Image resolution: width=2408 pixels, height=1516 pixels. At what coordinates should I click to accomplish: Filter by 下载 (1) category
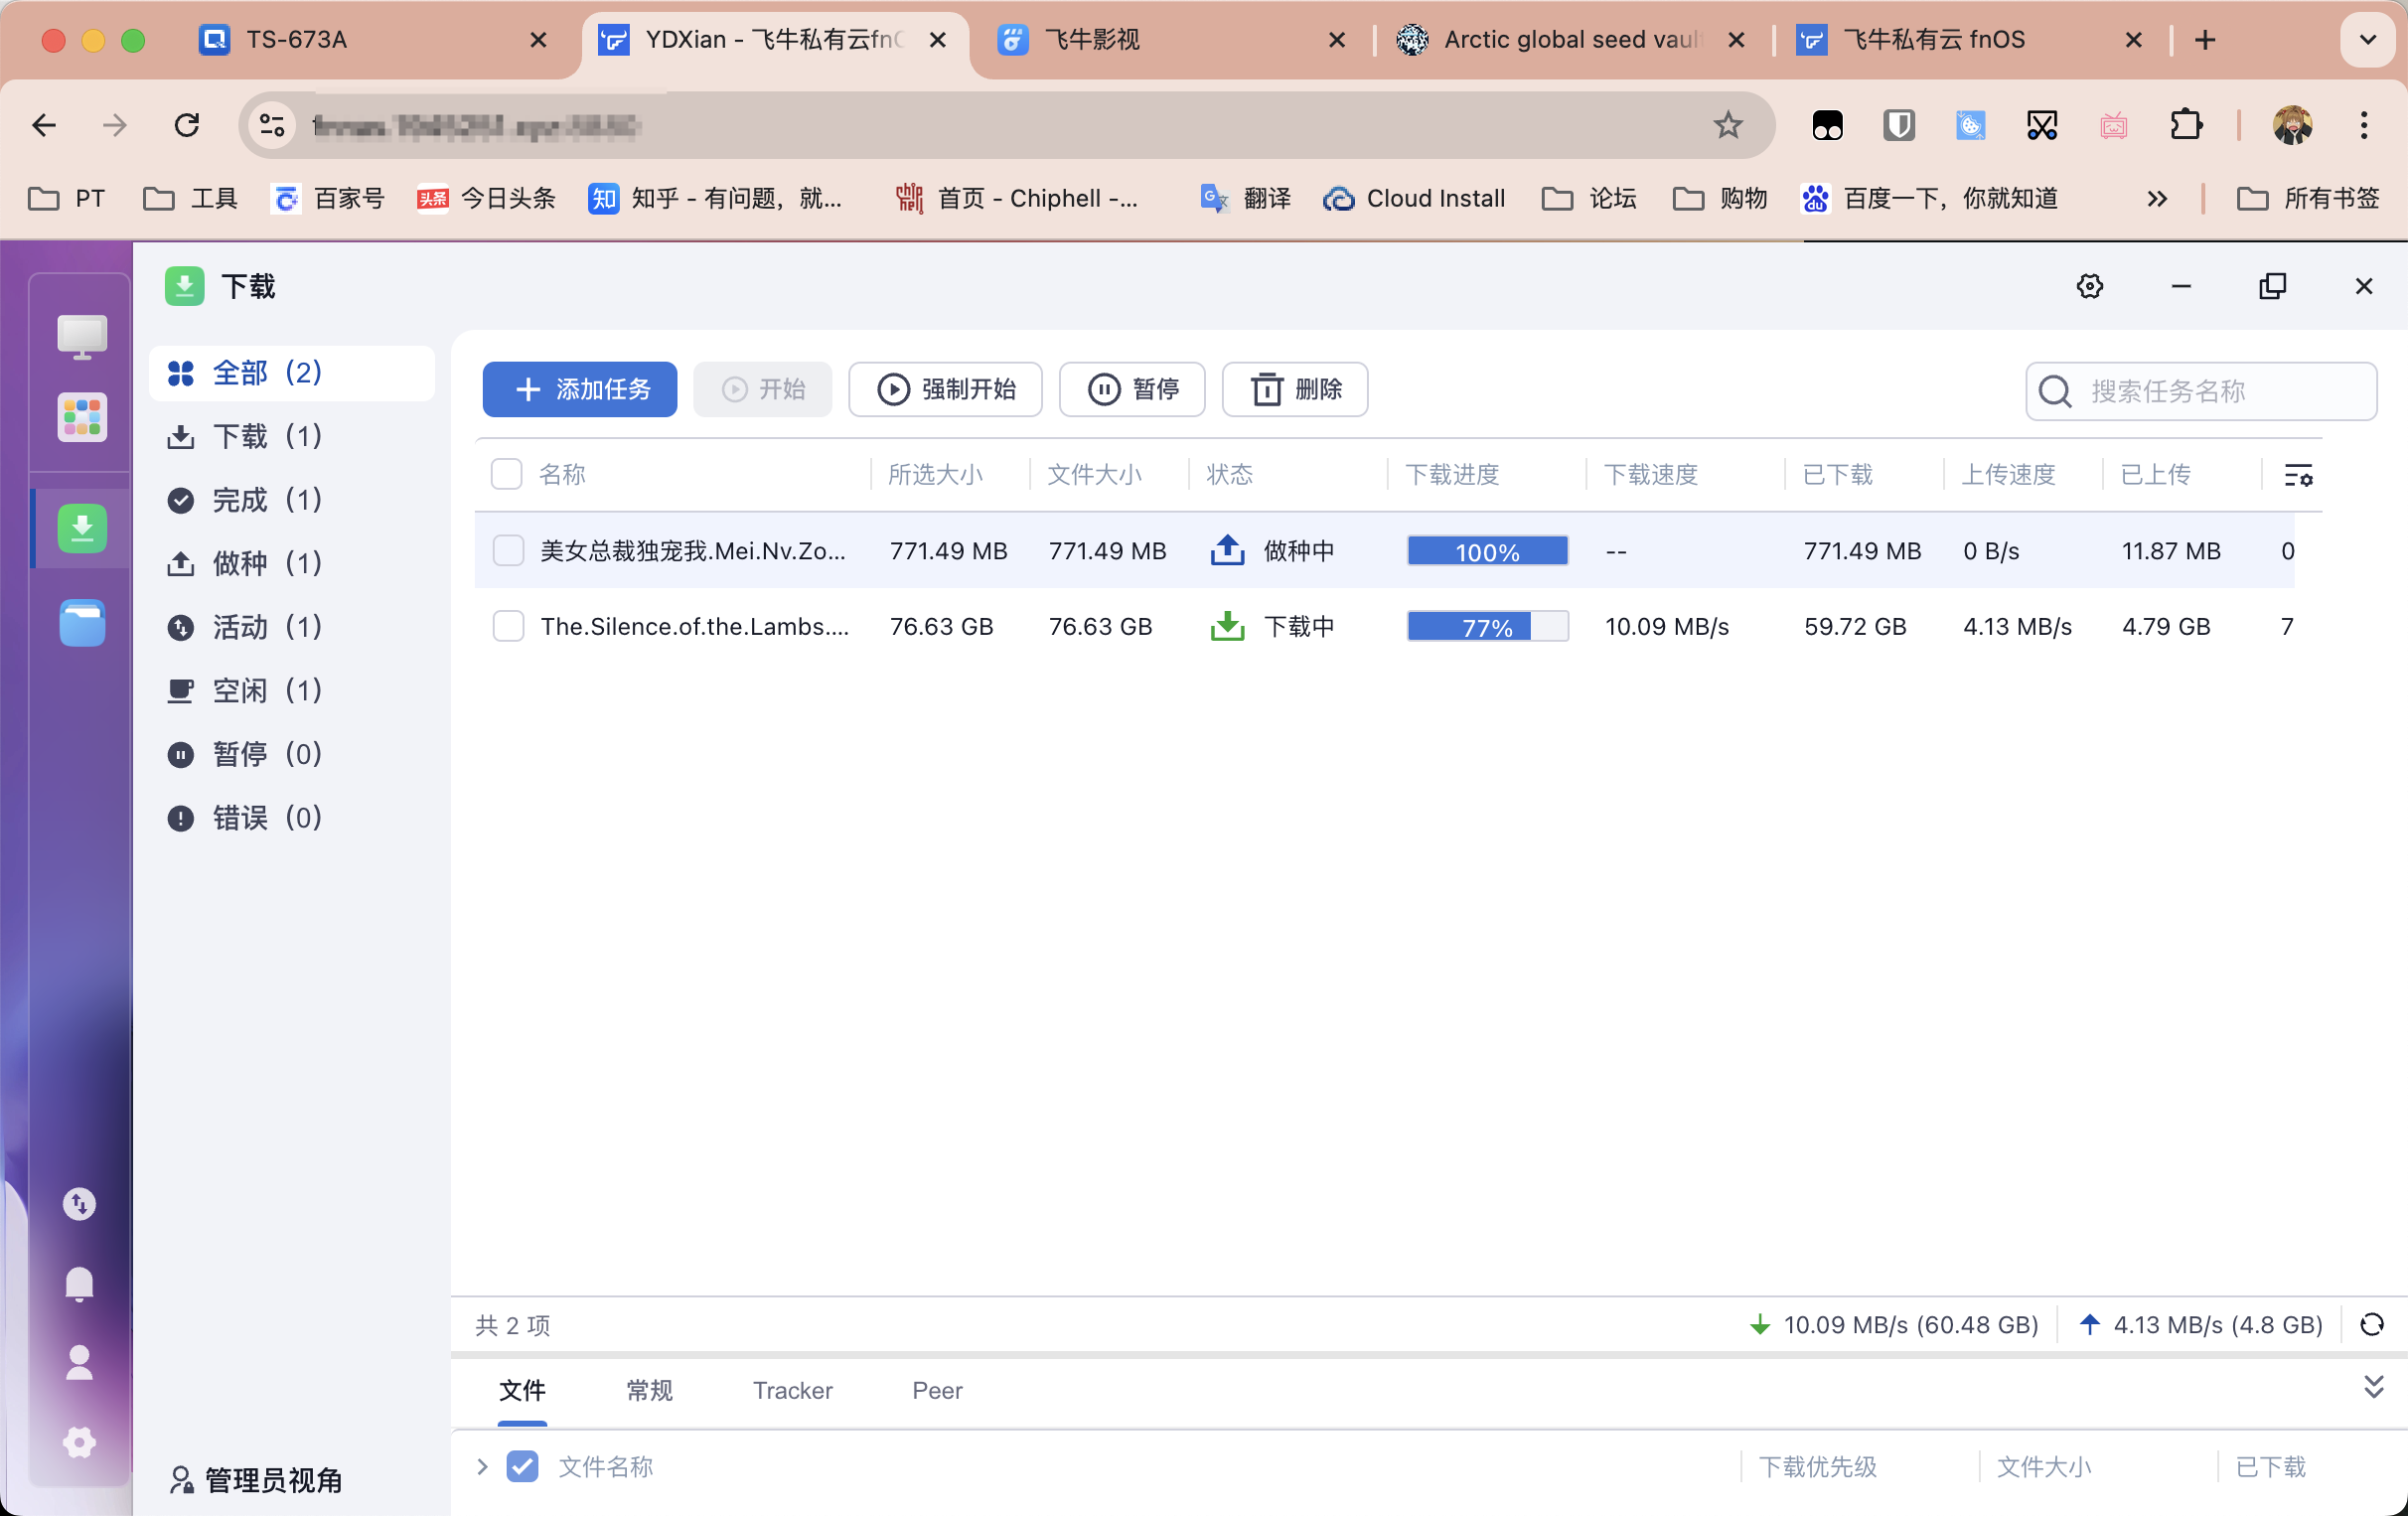pyautogui.click(x=291, y=436)
